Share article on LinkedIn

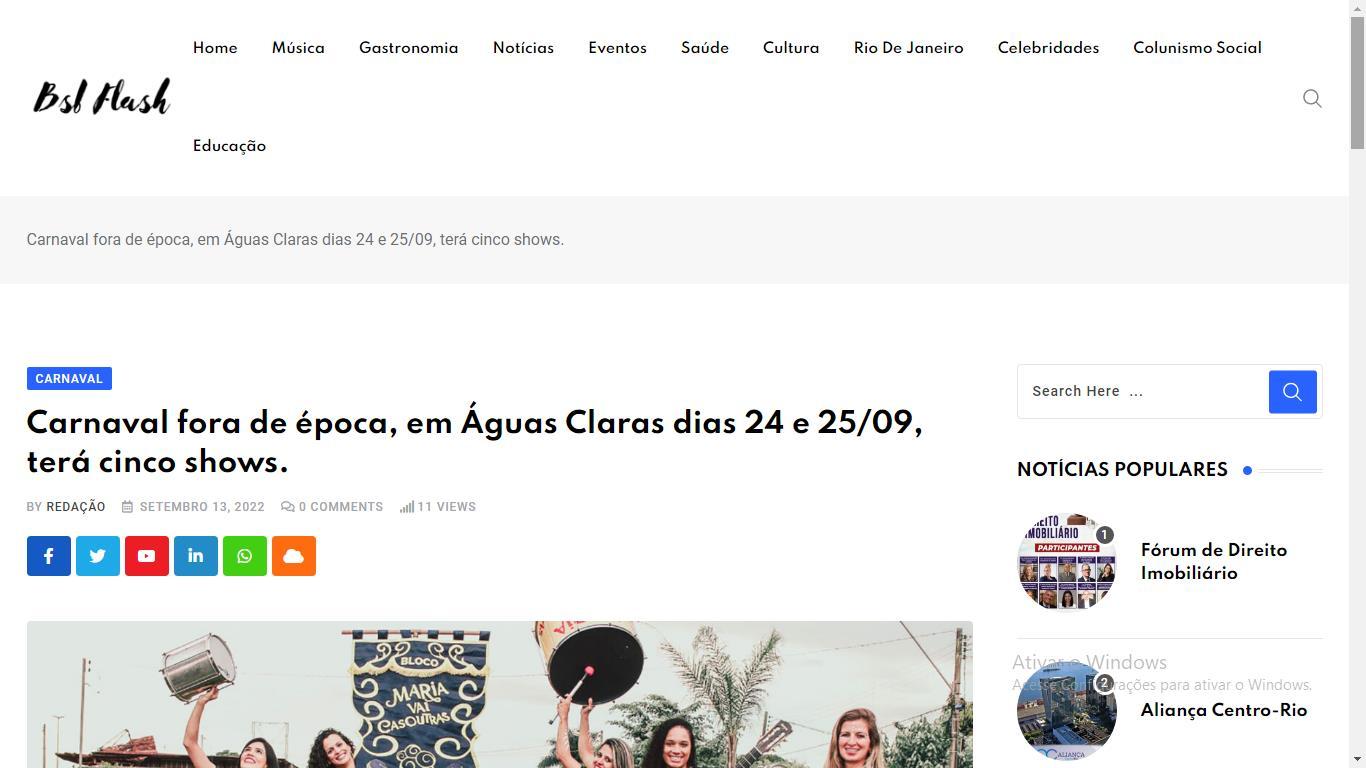[x=196, y=556]
